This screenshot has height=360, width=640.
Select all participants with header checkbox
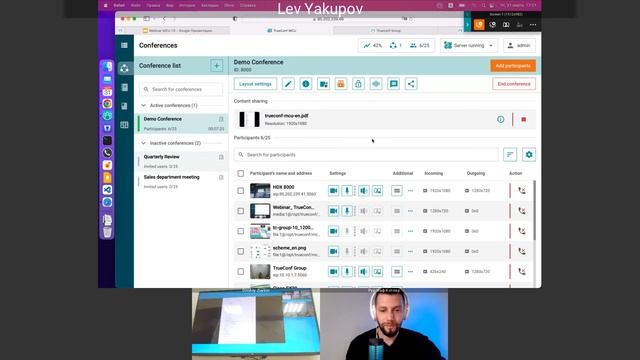click(241, 173)
